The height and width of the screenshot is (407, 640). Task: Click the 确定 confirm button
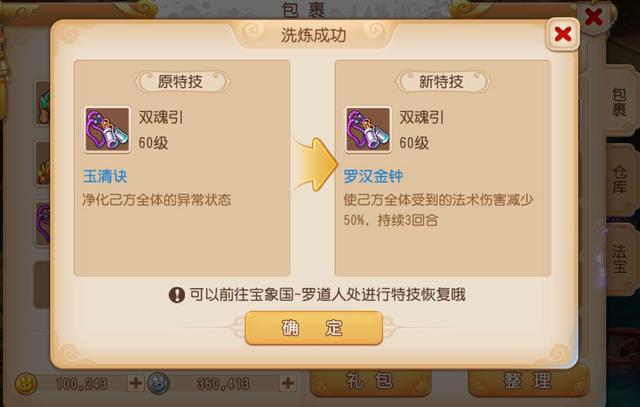[313, 328]
